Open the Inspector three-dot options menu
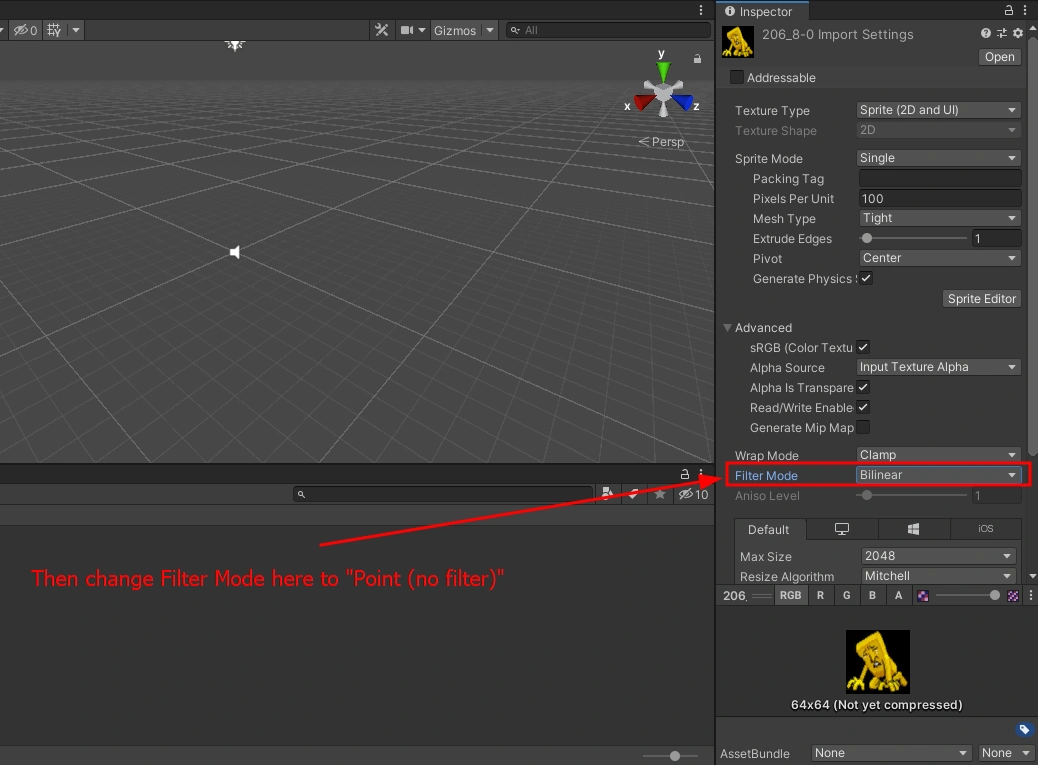 1027,10
